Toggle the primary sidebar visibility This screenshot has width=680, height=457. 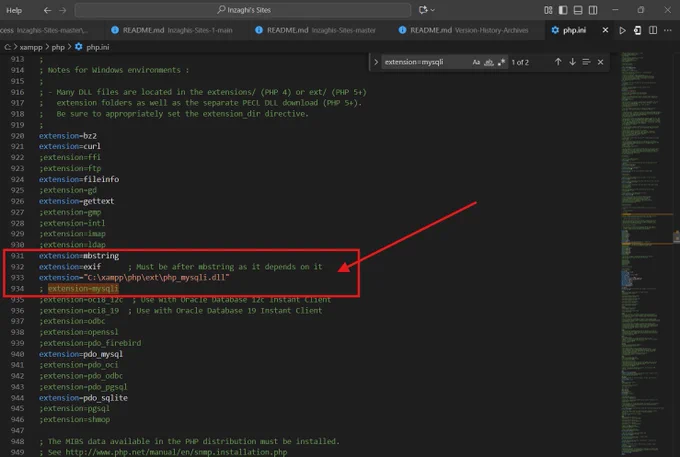point(563,10)
